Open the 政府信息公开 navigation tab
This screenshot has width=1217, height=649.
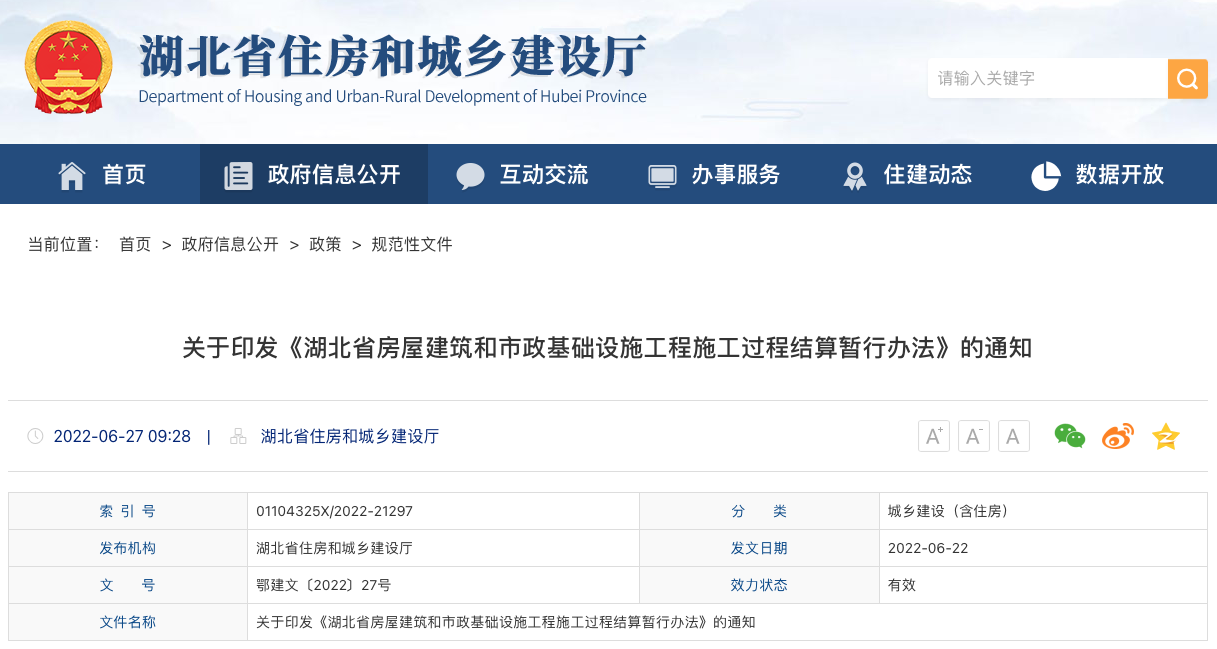pyautogui.click(x=313, y=175)
